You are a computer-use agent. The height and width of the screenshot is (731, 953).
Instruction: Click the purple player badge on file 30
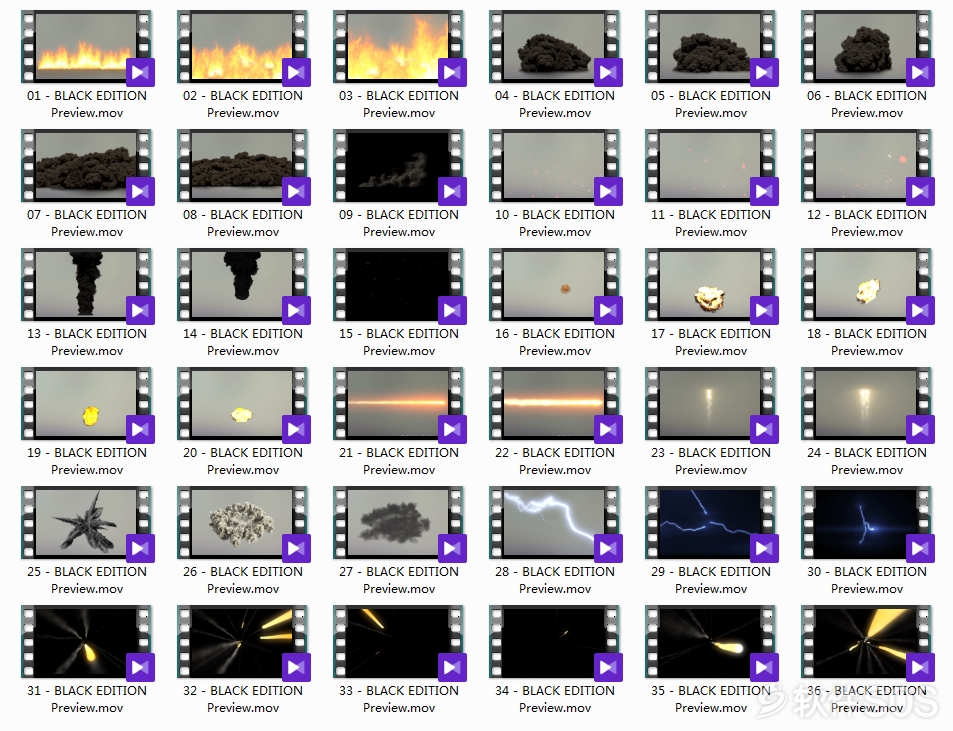click(x=920, y=549)
